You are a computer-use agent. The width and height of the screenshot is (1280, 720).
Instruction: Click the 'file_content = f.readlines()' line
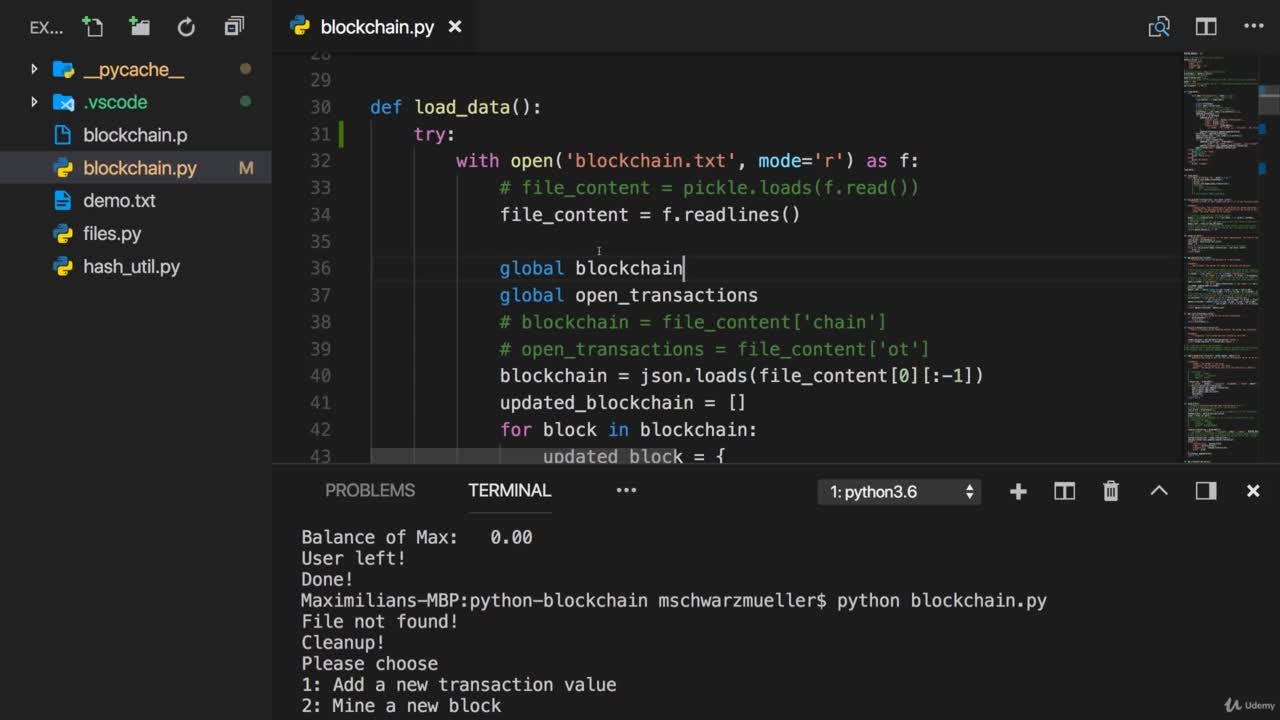click(650, 214)
